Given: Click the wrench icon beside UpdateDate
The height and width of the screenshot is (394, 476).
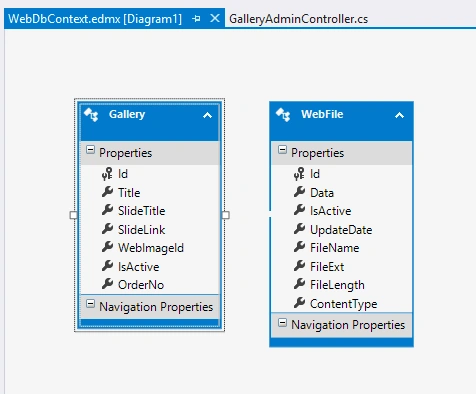Looking at the screenshot, I should (299, 229).
